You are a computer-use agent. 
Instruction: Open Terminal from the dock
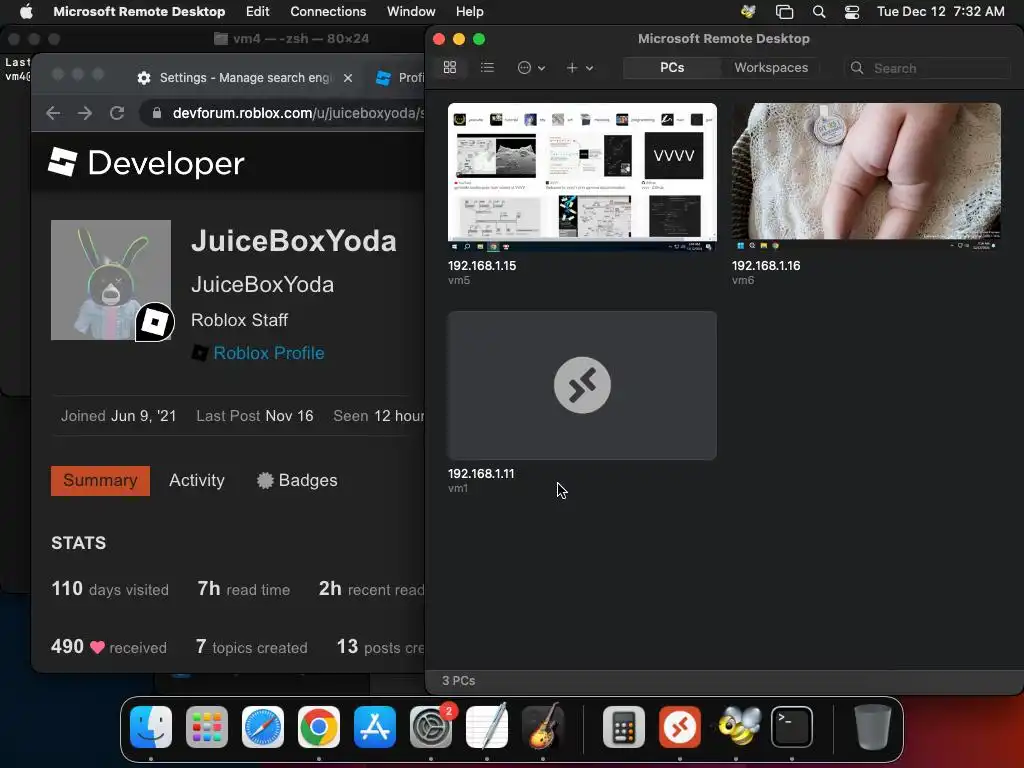792,727
